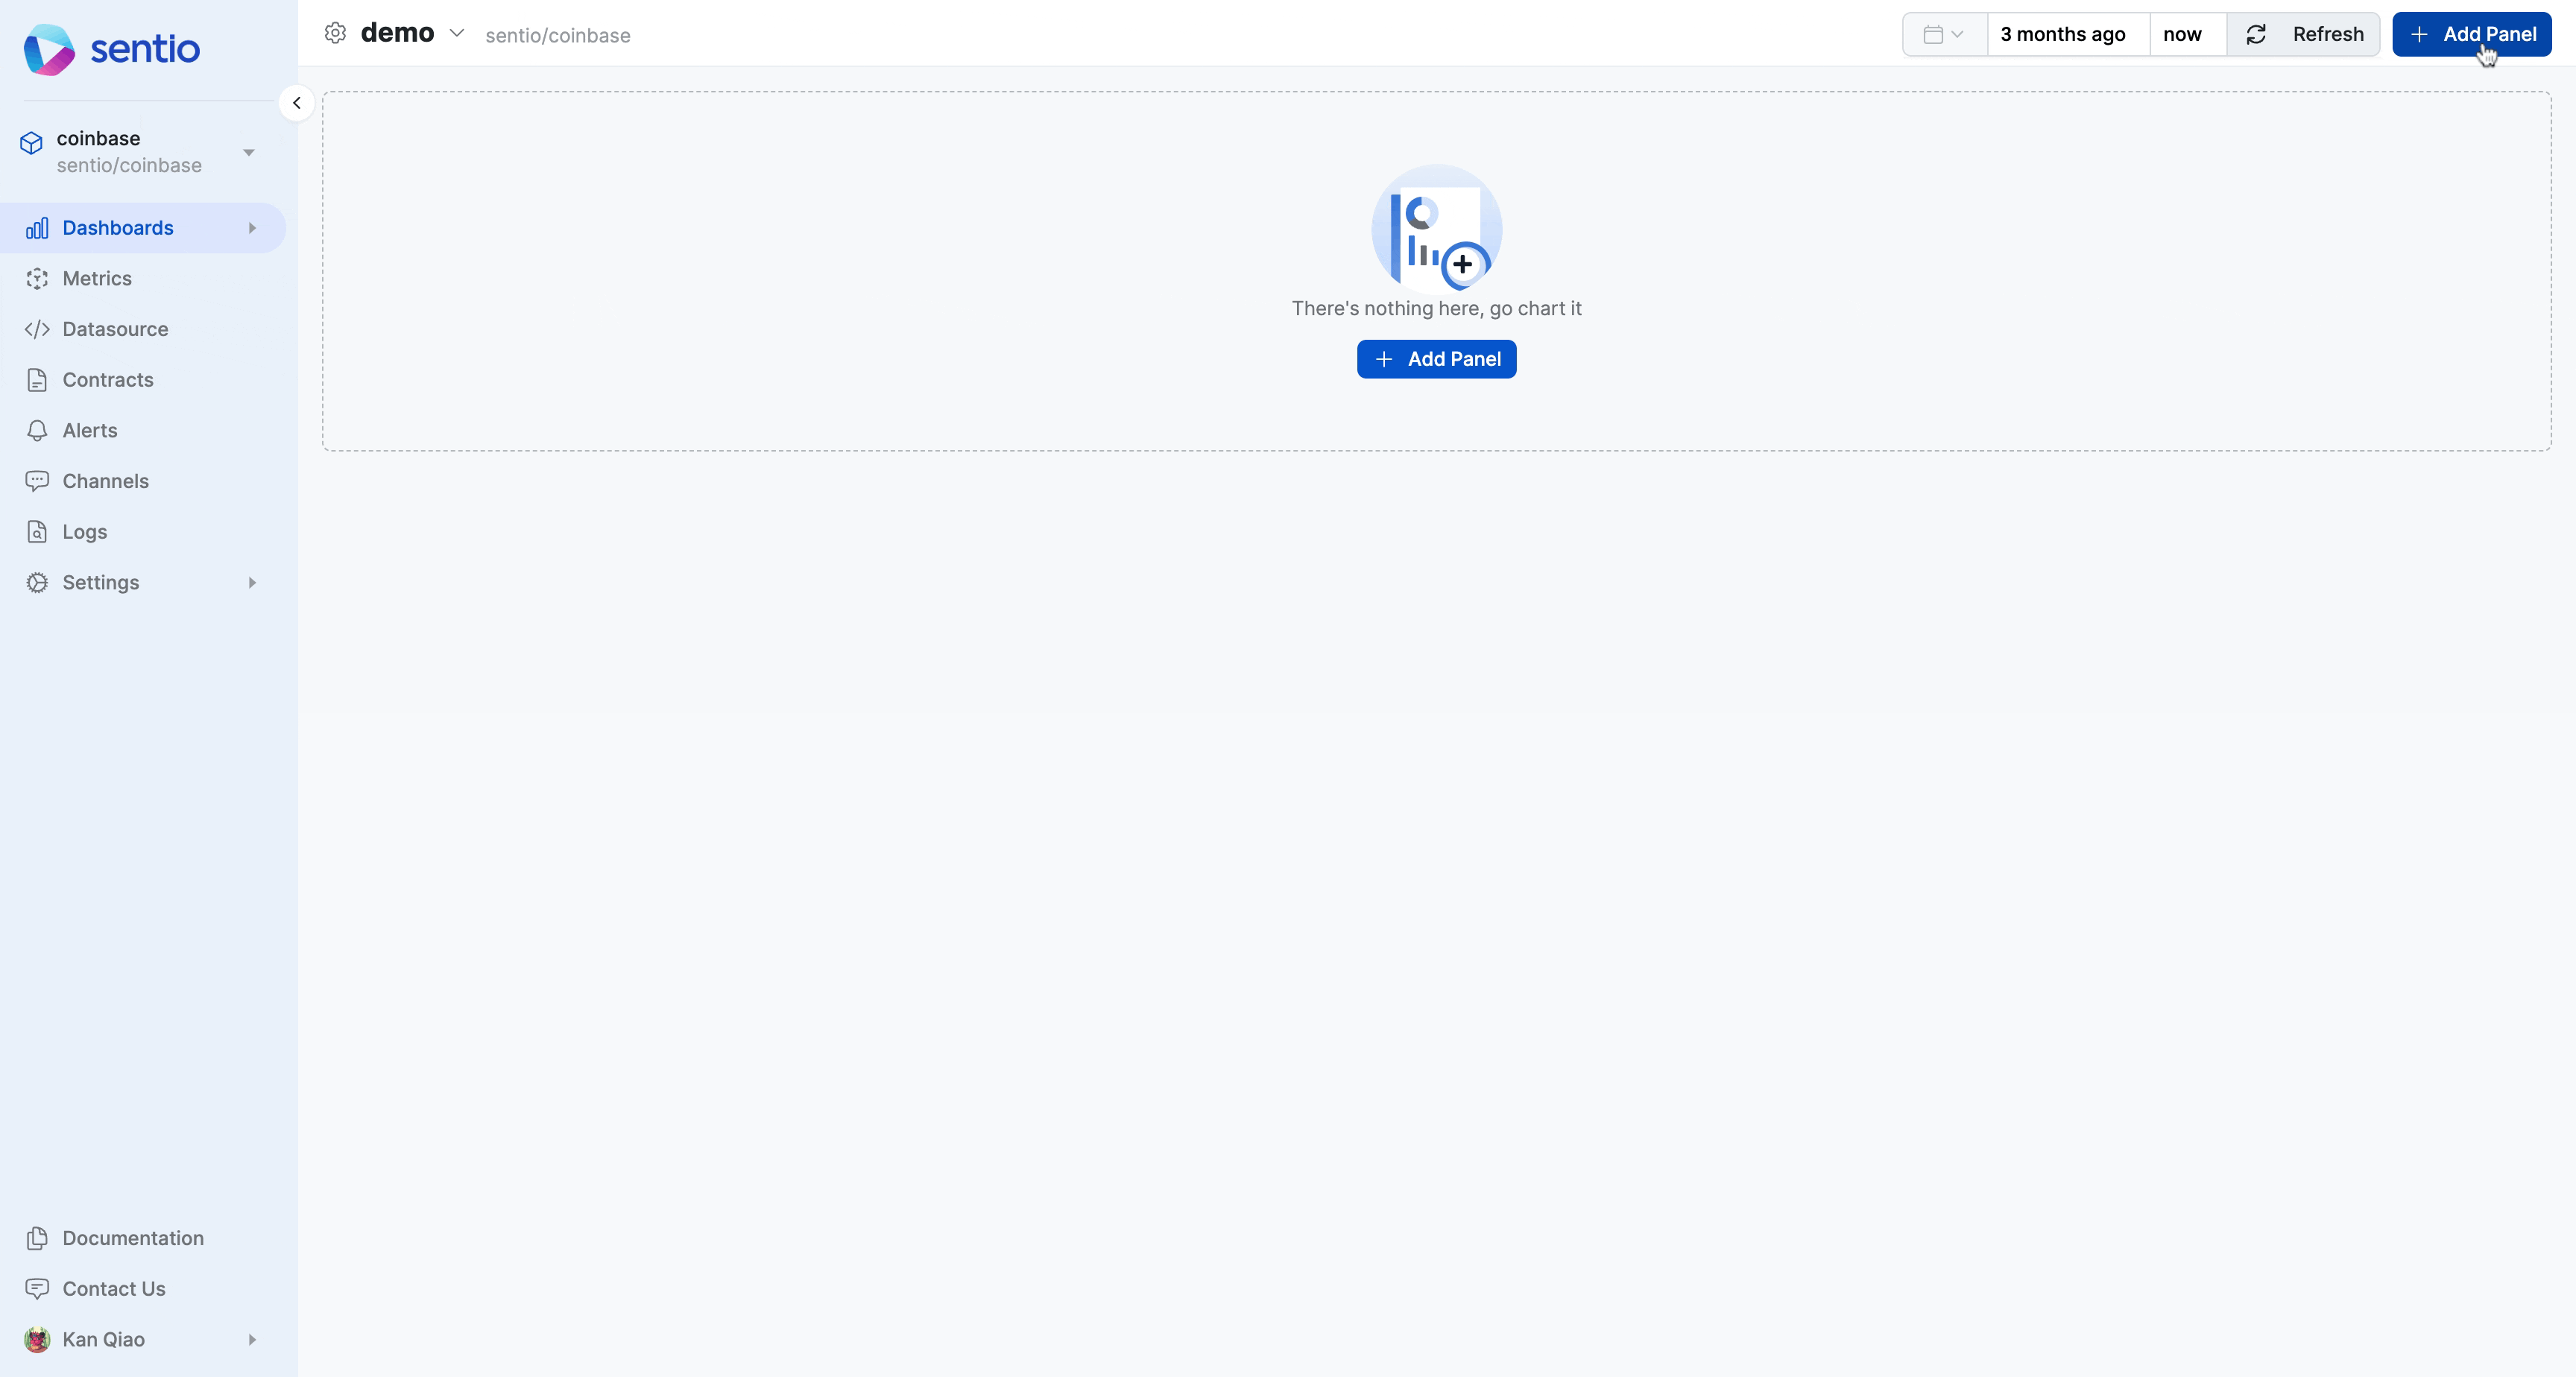The width and height of the screenshot is (2576, 1377).
Task: Open the Metrics page
Action: coord(96,279)
